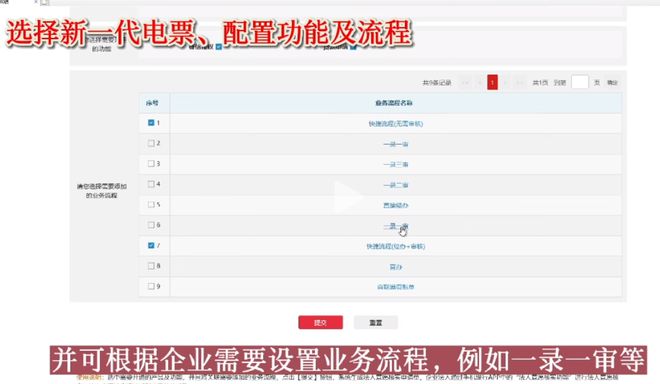
Task: Tick the checkbox for row 8
Action: [x=151, y=266]
